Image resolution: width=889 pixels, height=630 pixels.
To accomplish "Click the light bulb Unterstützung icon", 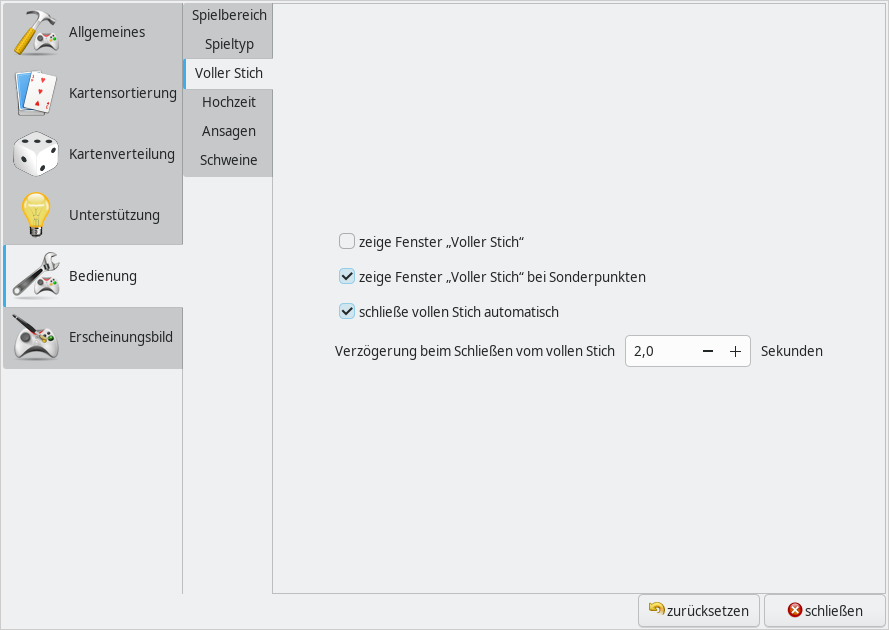I will 36,215.
